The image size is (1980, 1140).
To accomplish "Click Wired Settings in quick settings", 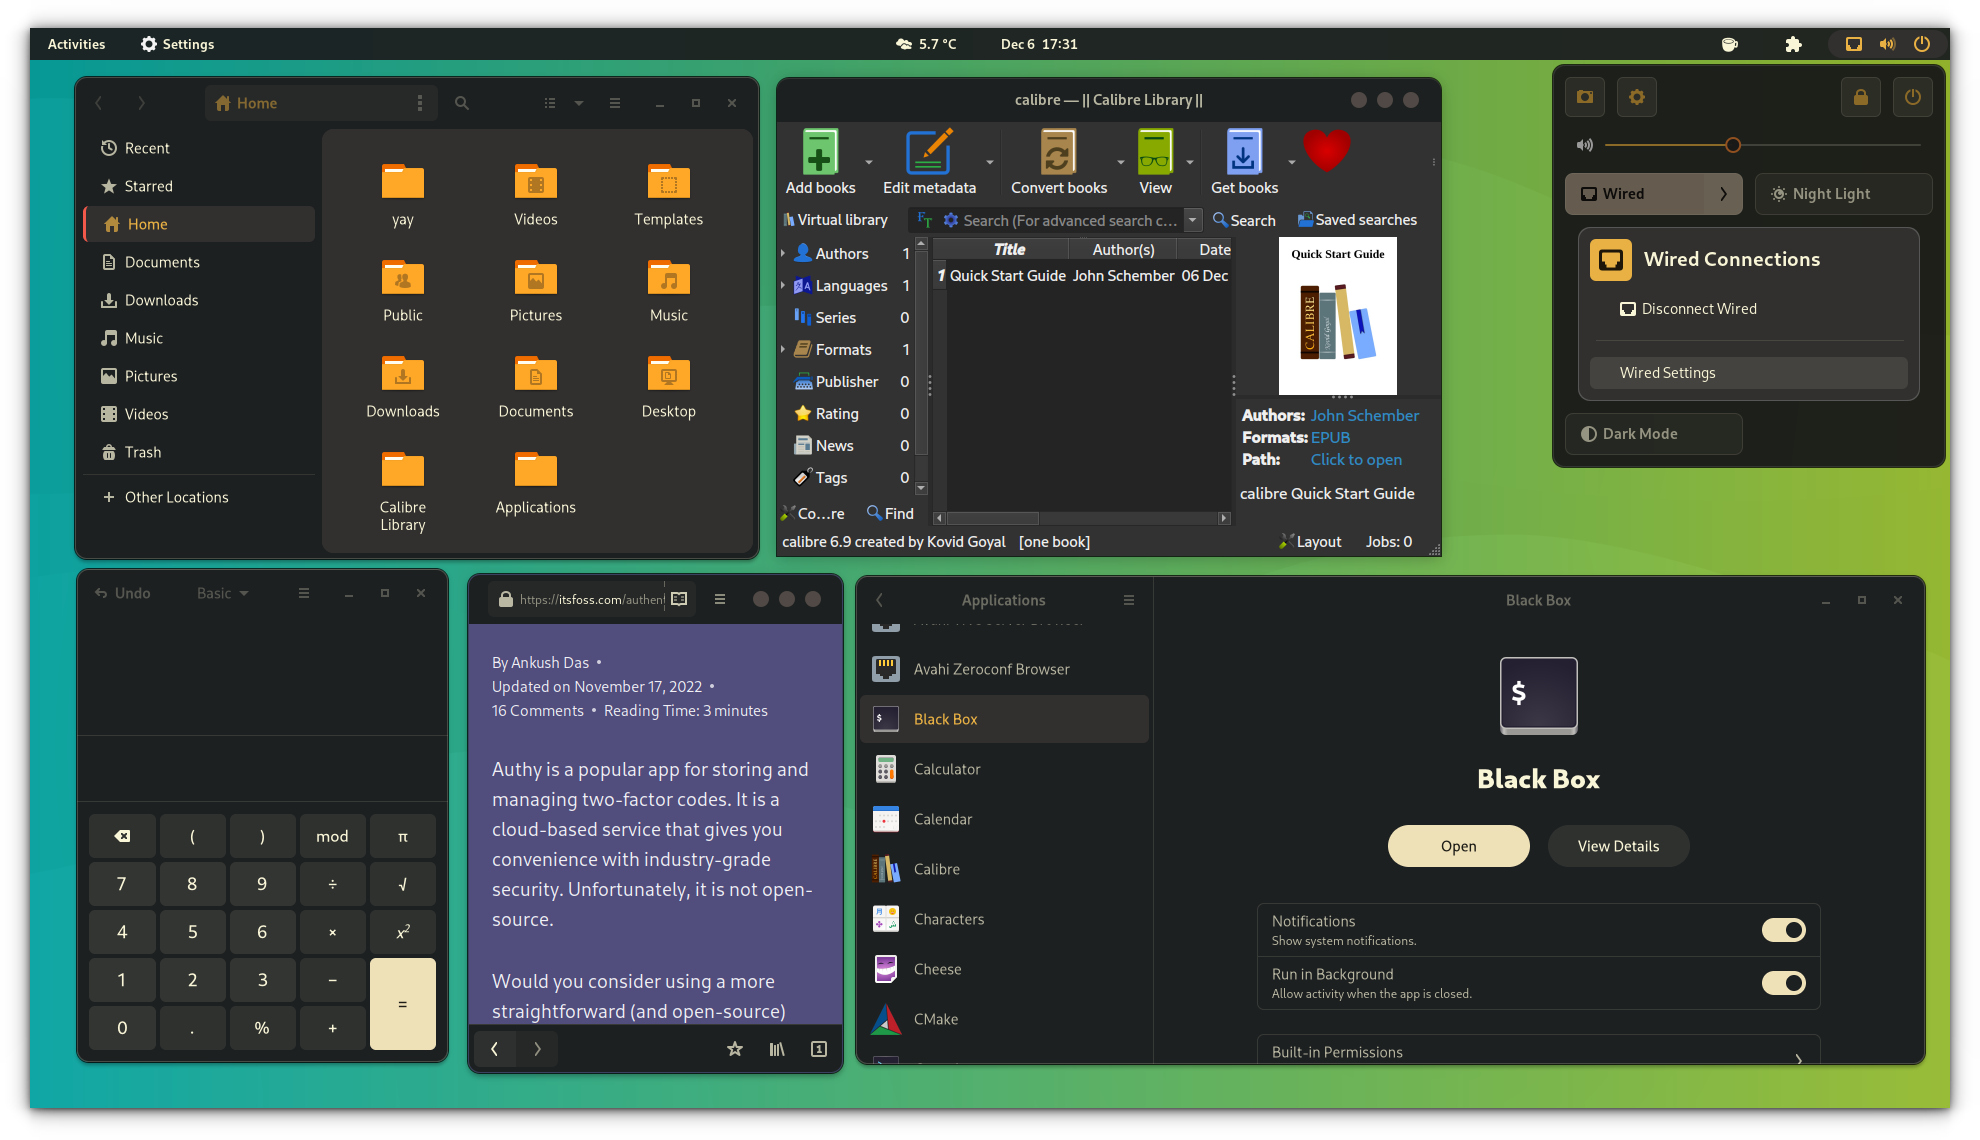I will [x=1748, y=373].
